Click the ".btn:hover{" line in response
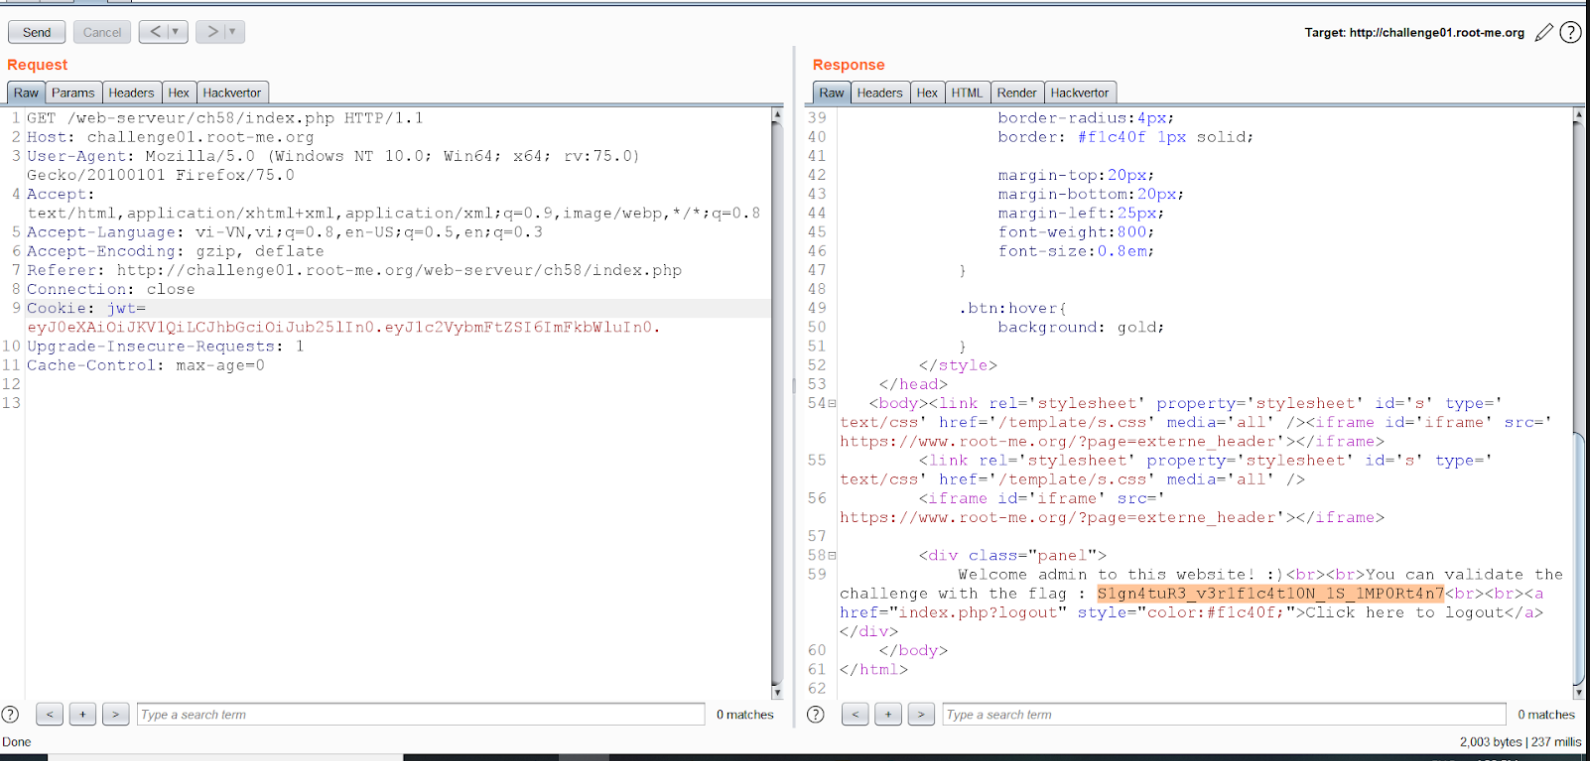Image resolution: width=1590 pixels, height=761 pixels. pyautogui.click(x=1013, y=308)
